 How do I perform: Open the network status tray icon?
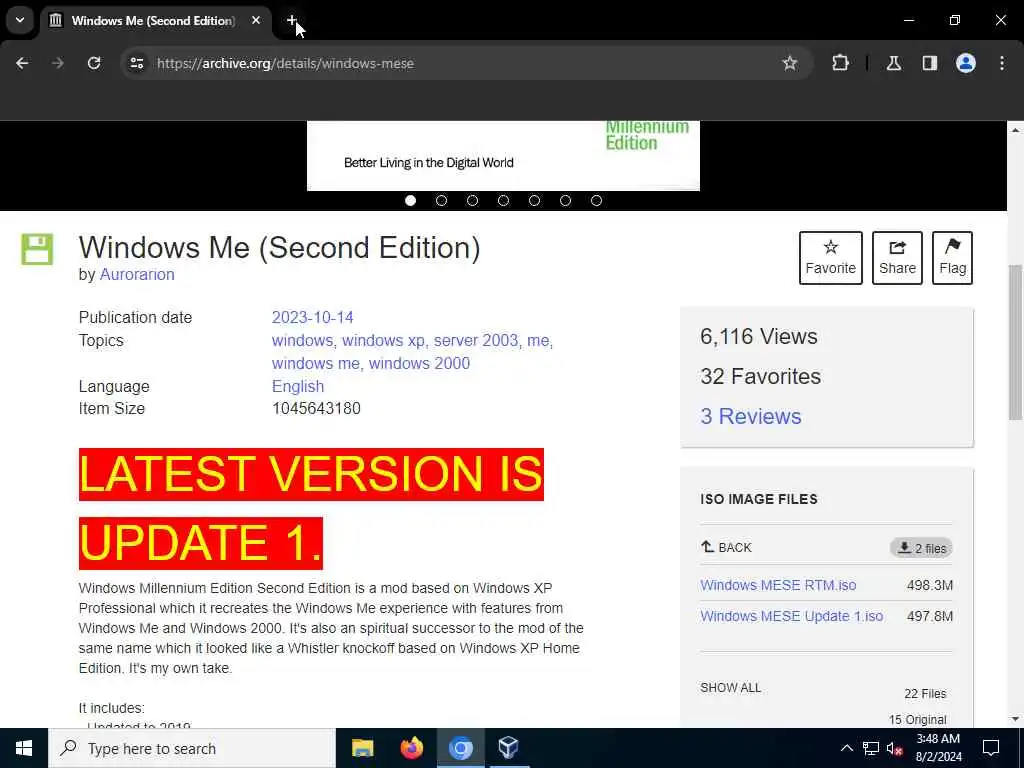point(871,748)
